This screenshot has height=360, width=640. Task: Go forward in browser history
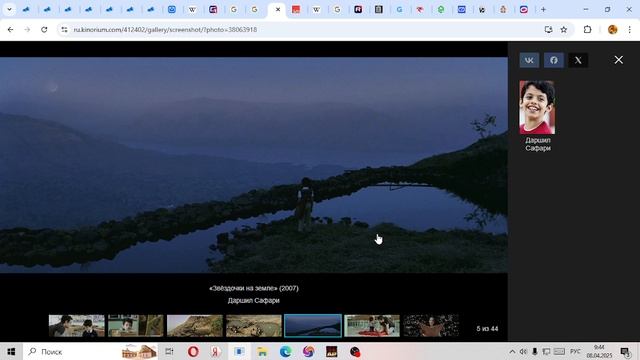point(27,29)
